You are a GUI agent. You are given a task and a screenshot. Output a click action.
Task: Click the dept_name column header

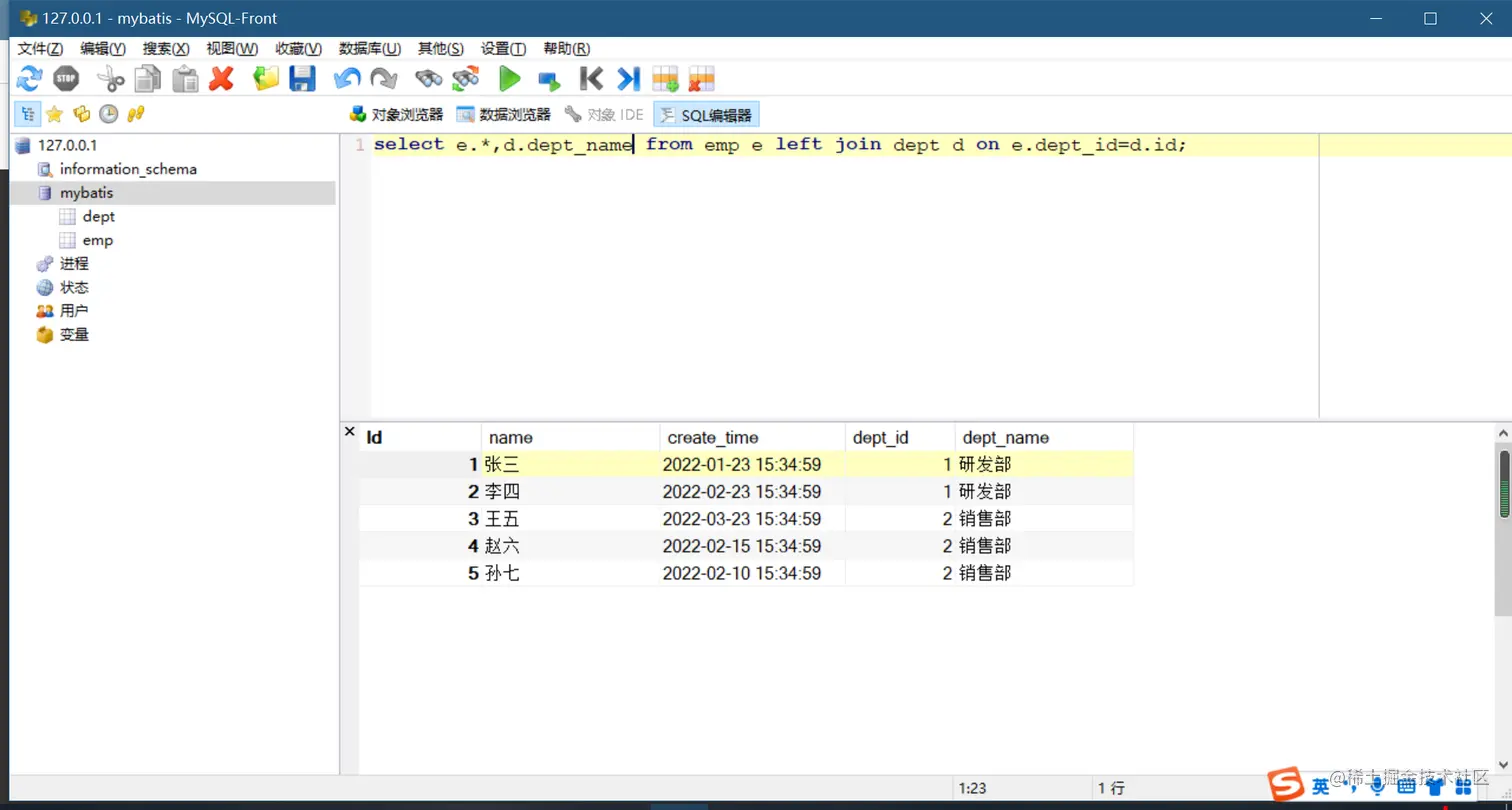coord(1044,437)
